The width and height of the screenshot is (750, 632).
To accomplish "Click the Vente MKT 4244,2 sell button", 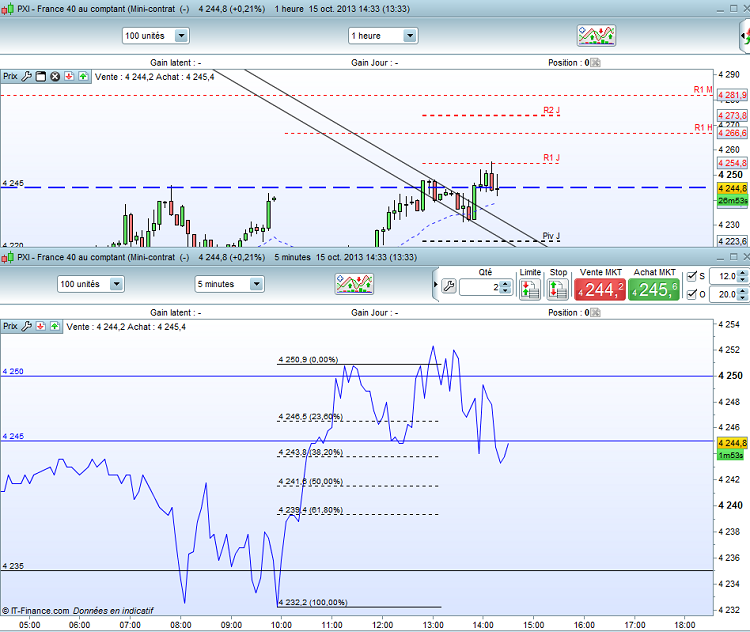I will pyautogui.click(x=600, y=290).
